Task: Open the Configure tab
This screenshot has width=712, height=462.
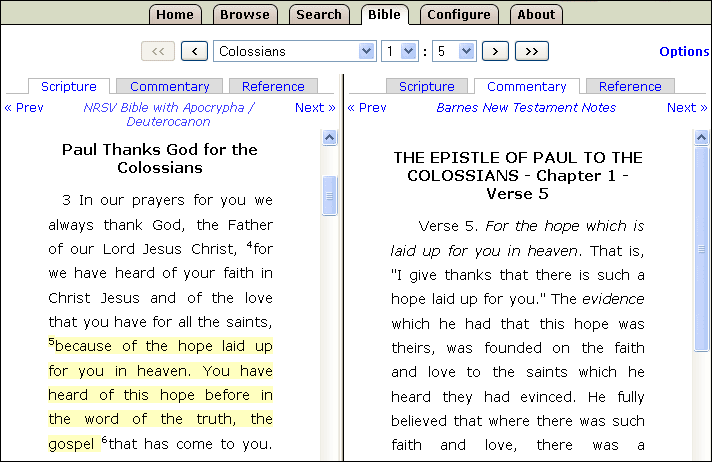Action: point(459,15)
